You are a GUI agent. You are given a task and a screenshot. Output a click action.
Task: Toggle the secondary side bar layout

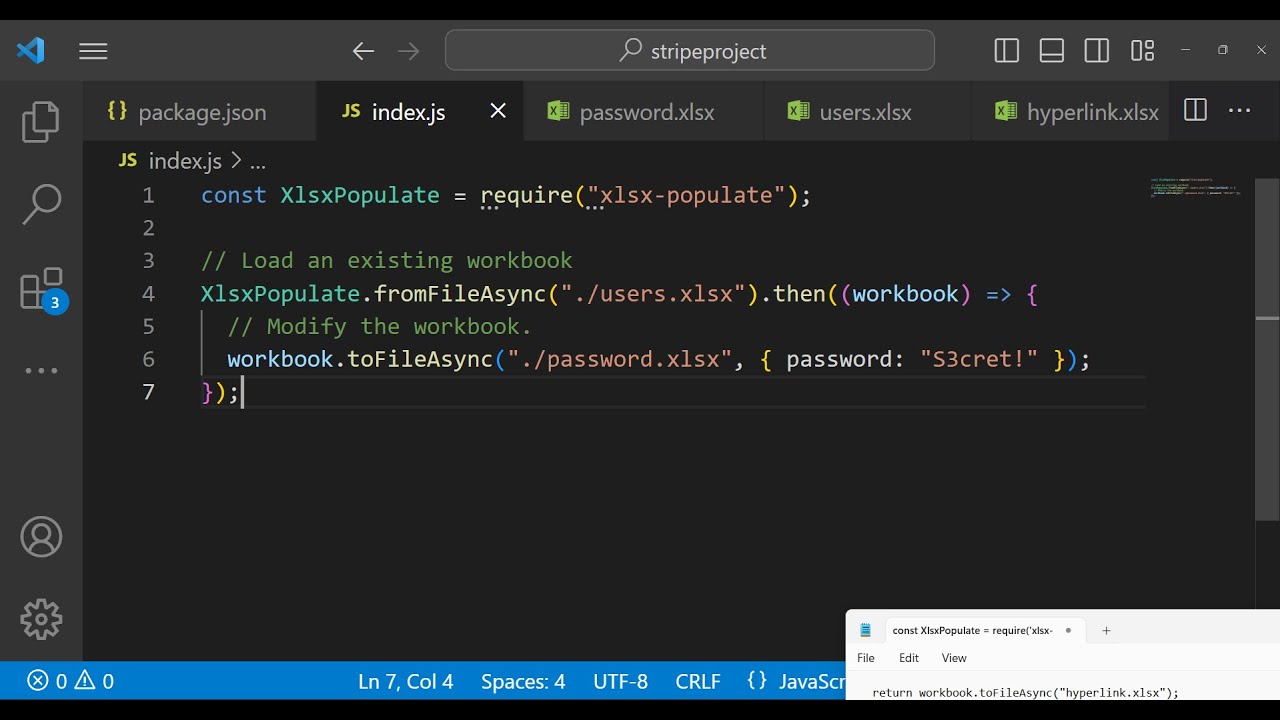1097,51
